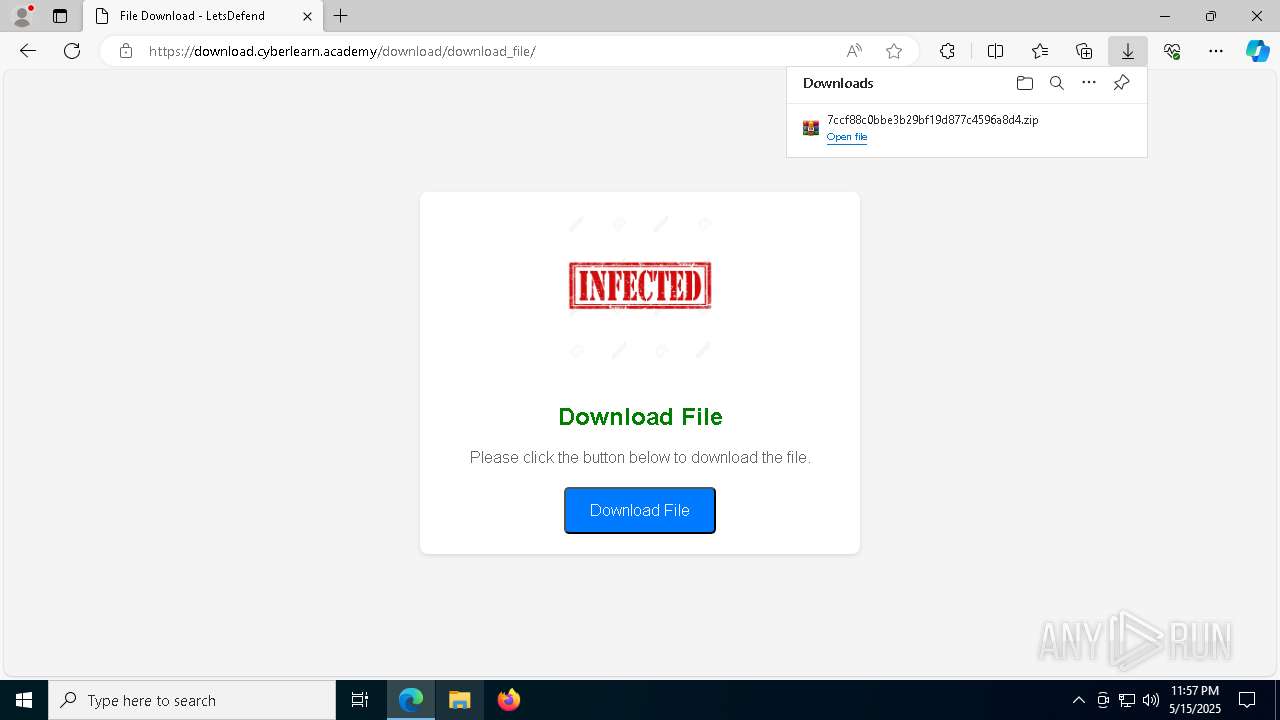The image size is (1280, 720).
Task: Open Microsoft Edge from taskbar
Action: click(411, 700)
